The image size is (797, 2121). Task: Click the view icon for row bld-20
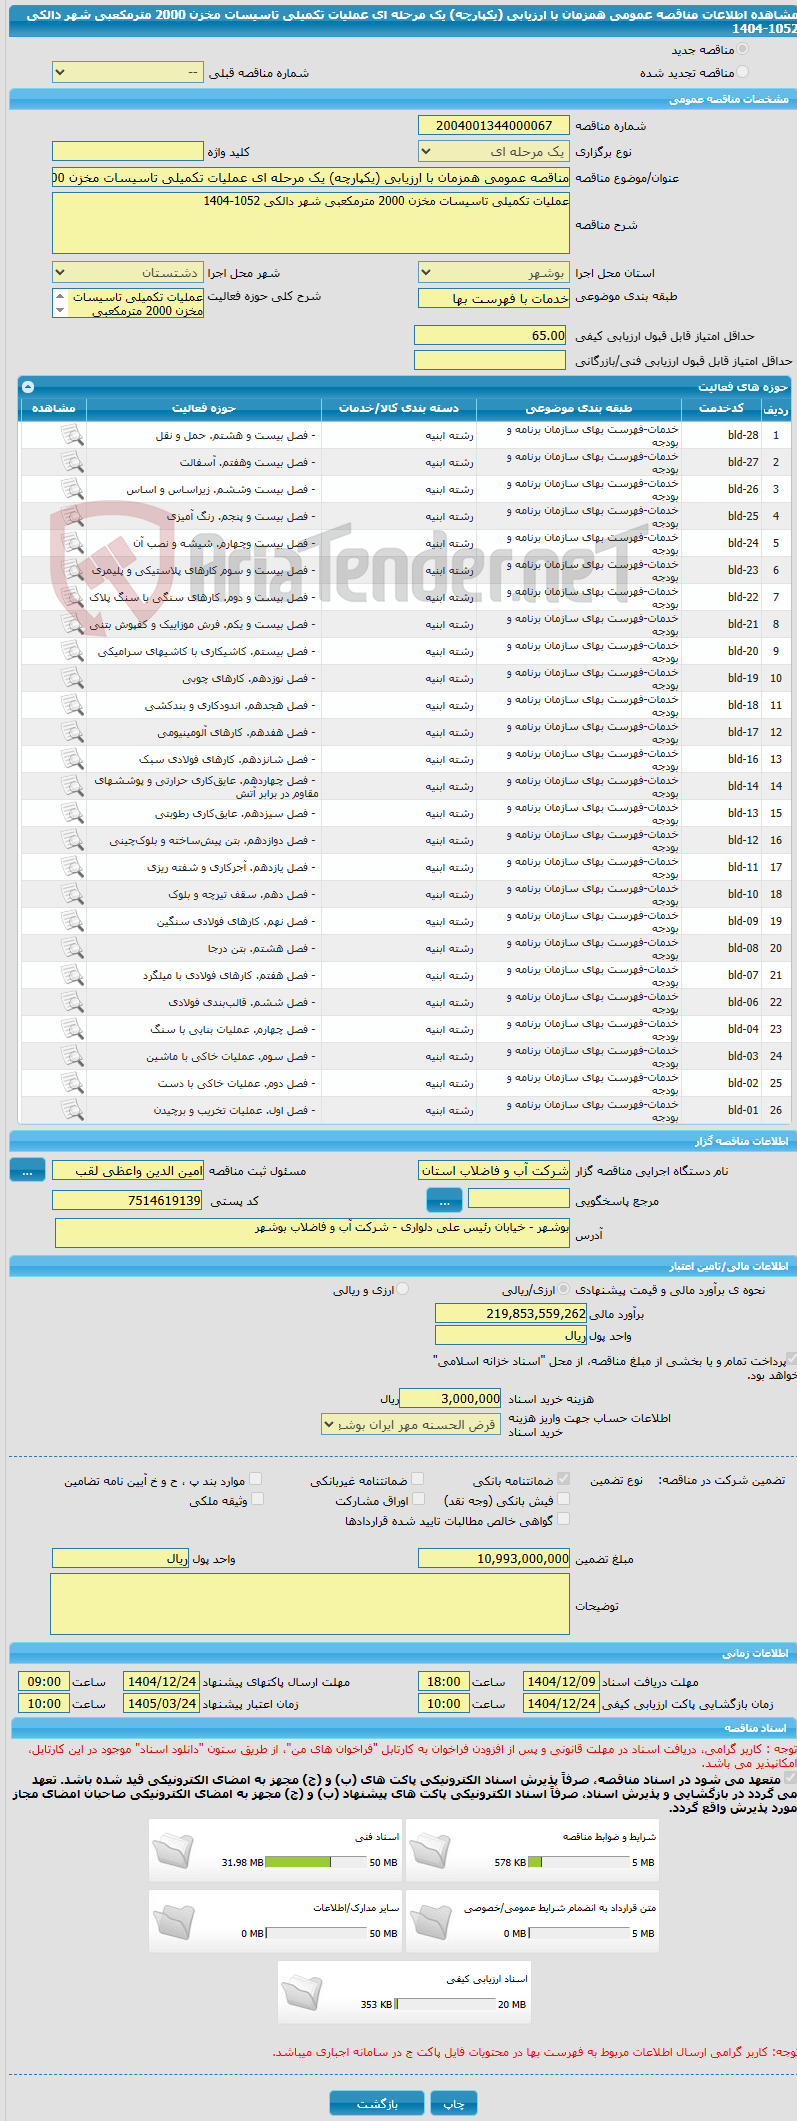[x=72, y=651]
